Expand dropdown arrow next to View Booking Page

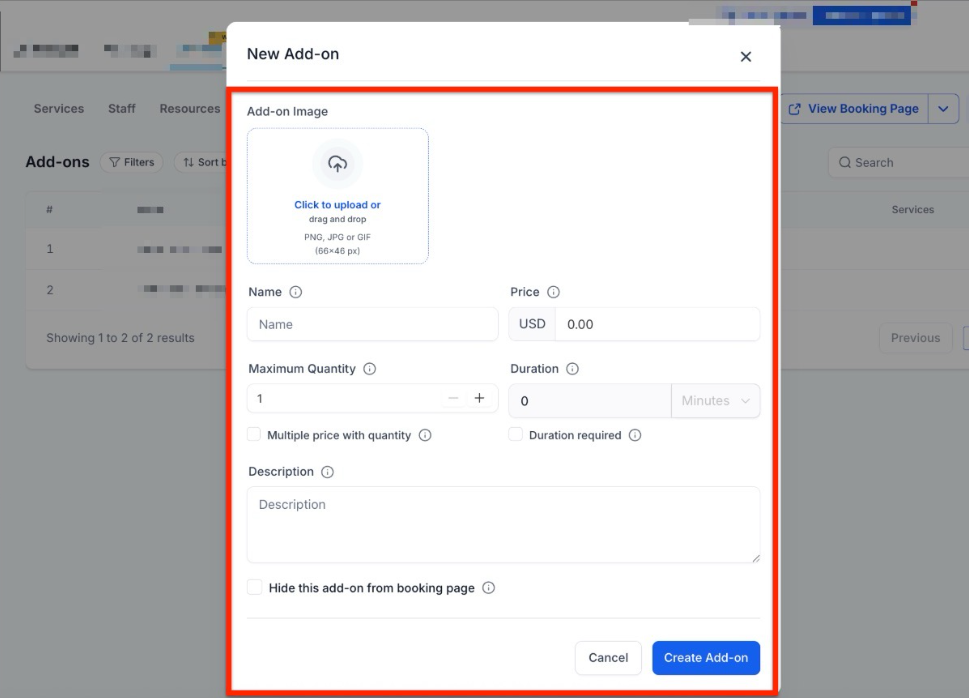click(x=943, y=109)
